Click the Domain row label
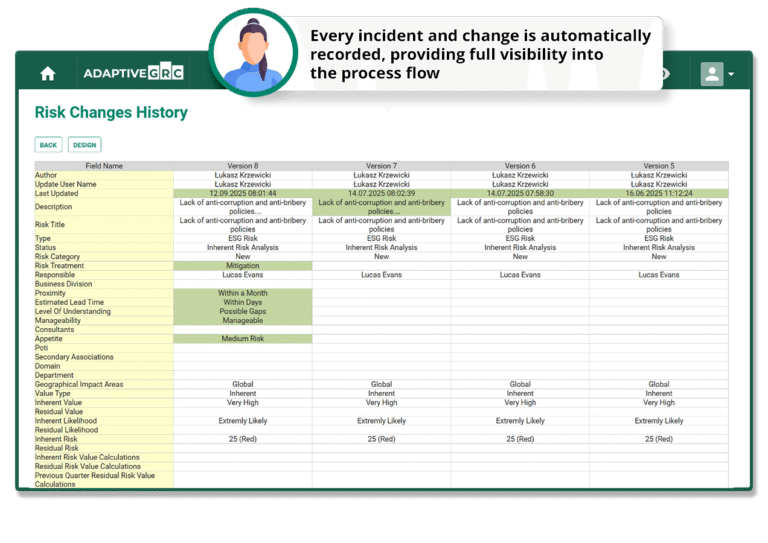The height and width of the screenshot is (543, 768). [x=104, y=366]
